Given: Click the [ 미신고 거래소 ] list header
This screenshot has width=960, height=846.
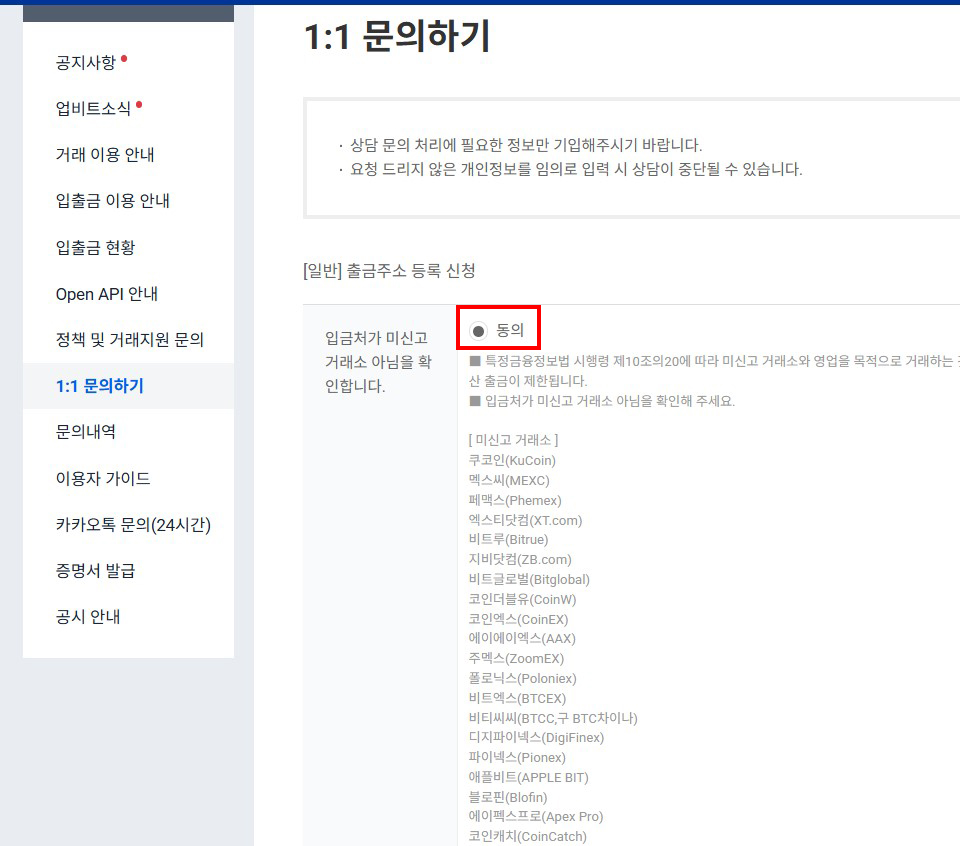Looking at the screenshot, I should pyautogui.click(x=513, y=440).
